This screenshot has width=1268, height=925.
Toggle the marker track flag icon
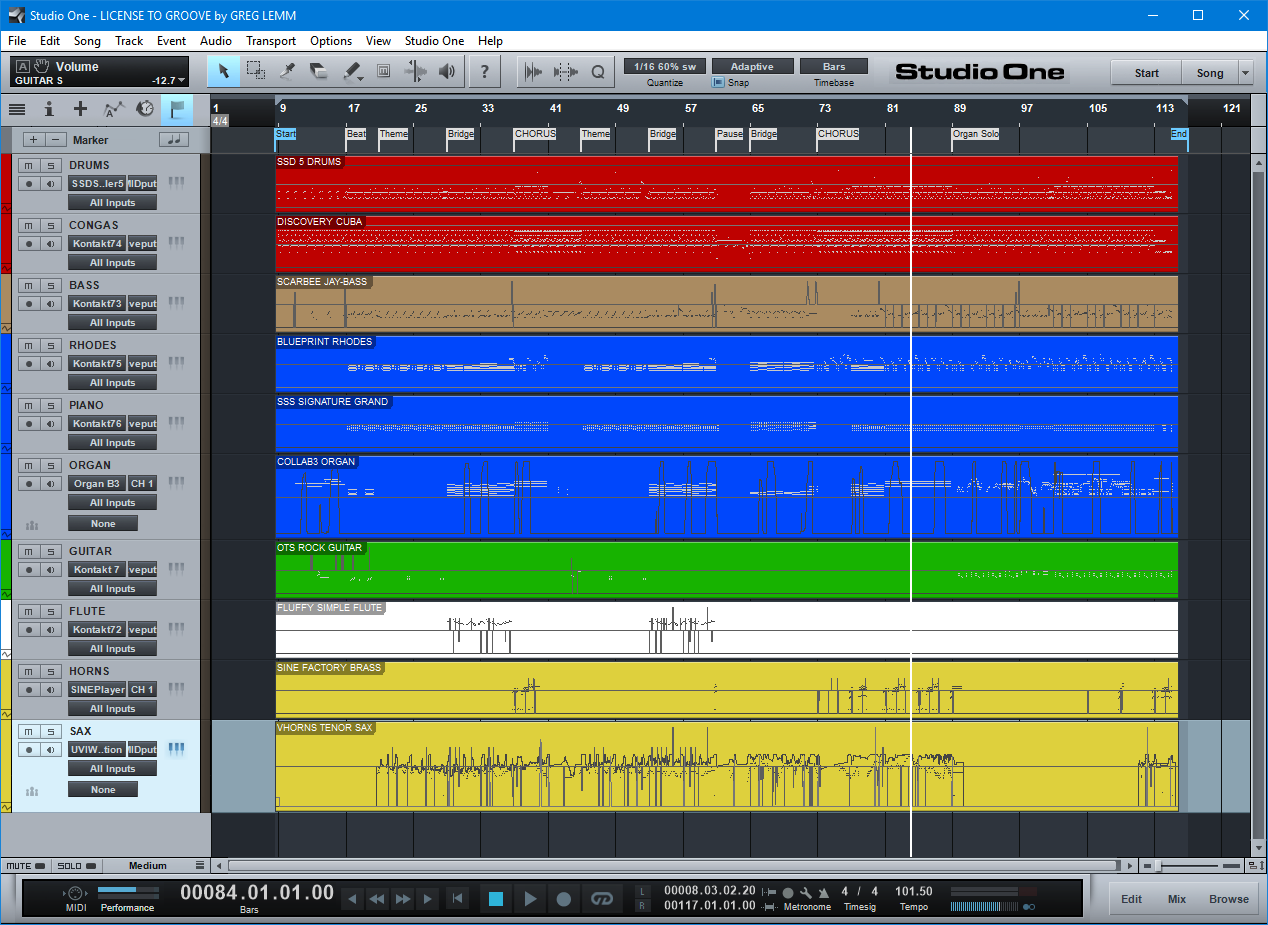(x=177, y=109)
